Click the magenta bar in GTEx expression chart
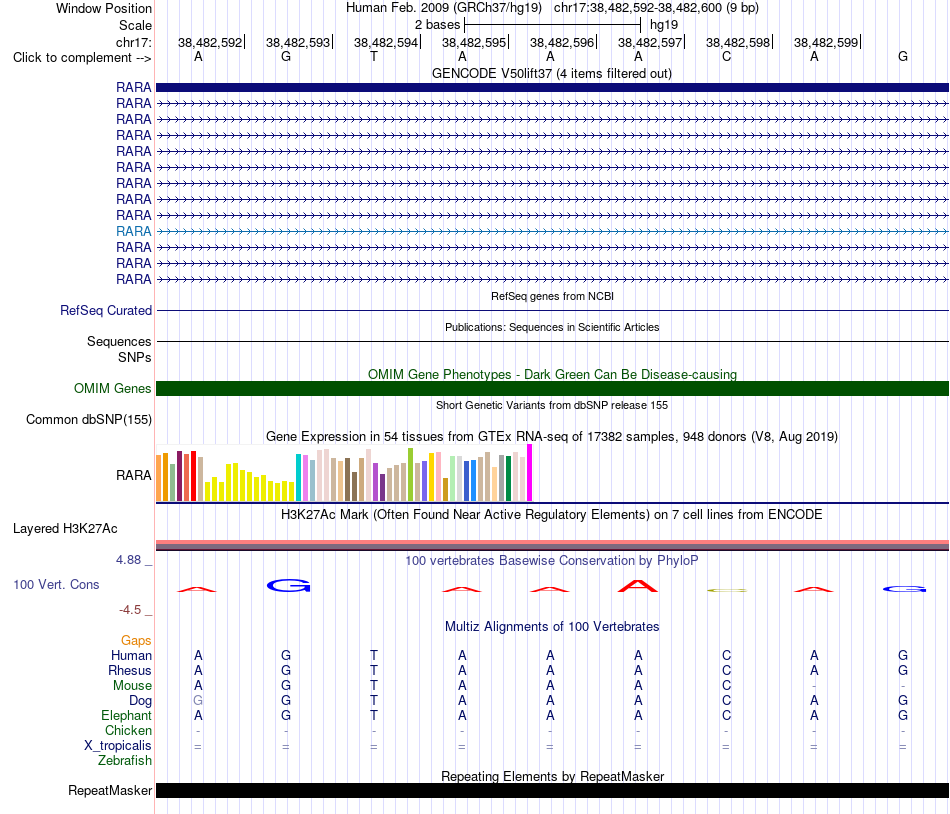The image size is (950, 814). (530, 473)
